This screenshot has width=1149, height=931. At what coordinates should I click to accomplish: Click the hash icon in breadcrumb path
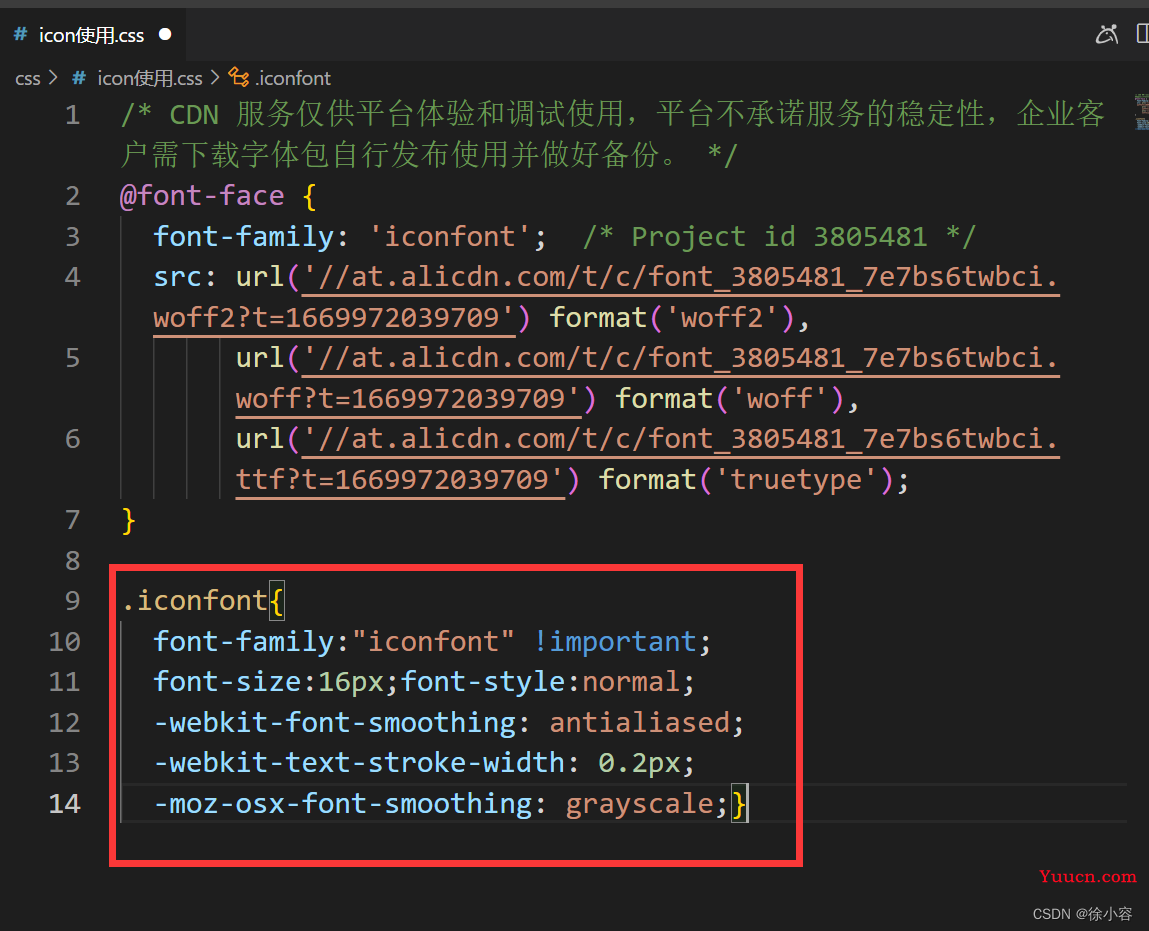[79, 78]
